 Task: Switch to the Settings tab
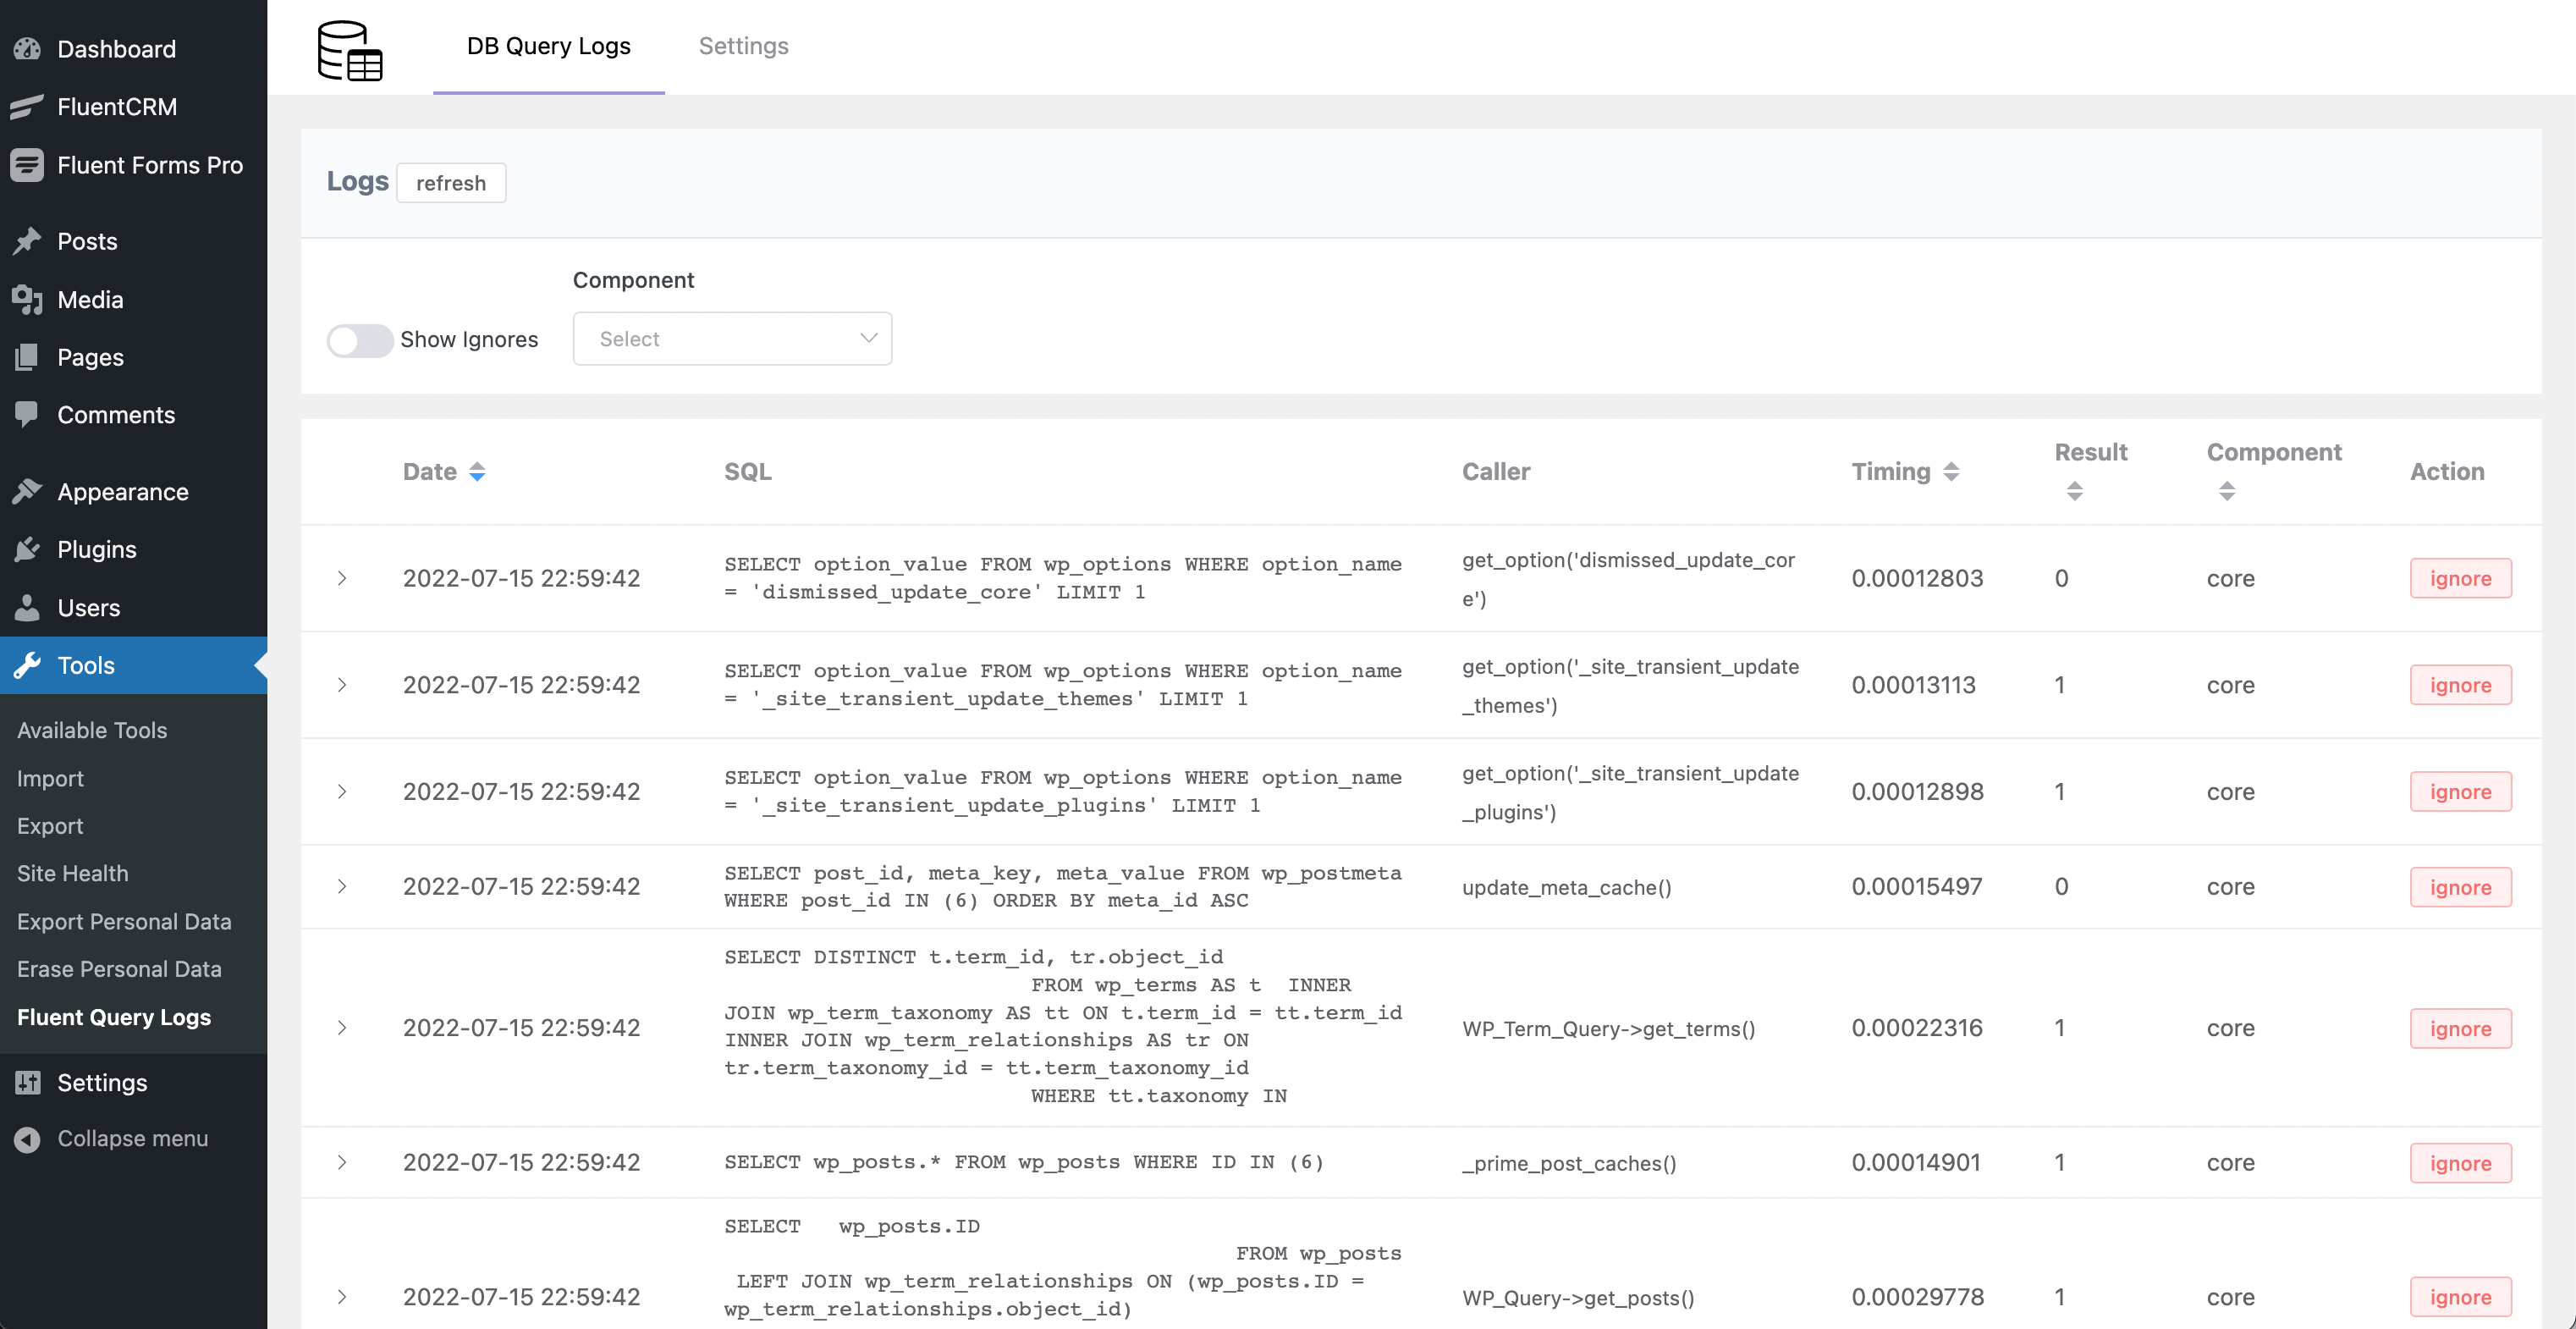click(x=743, y=46)
